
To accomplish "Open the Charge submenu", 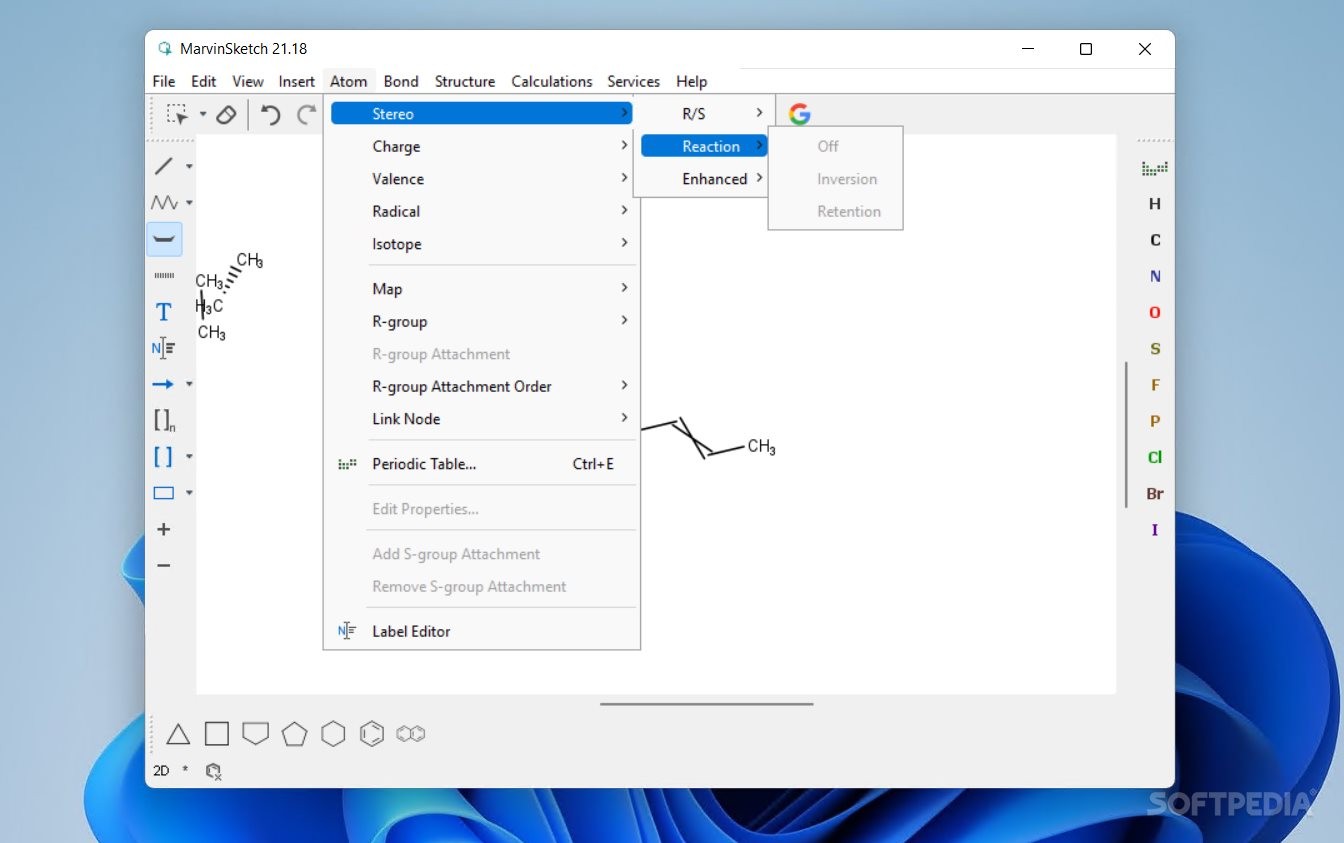I will click(483, 146).
